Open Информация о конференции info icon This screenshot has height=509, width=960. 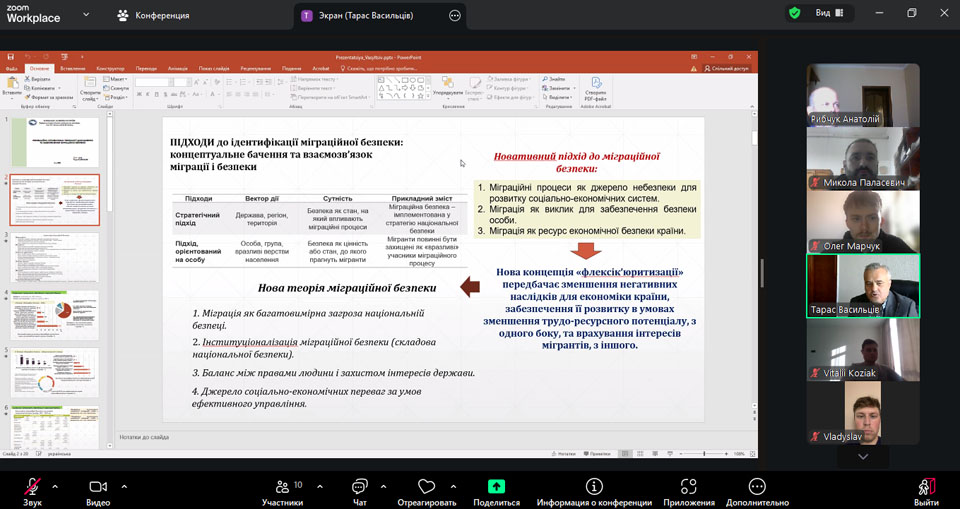pyautogui.click(x=594, y=487)
